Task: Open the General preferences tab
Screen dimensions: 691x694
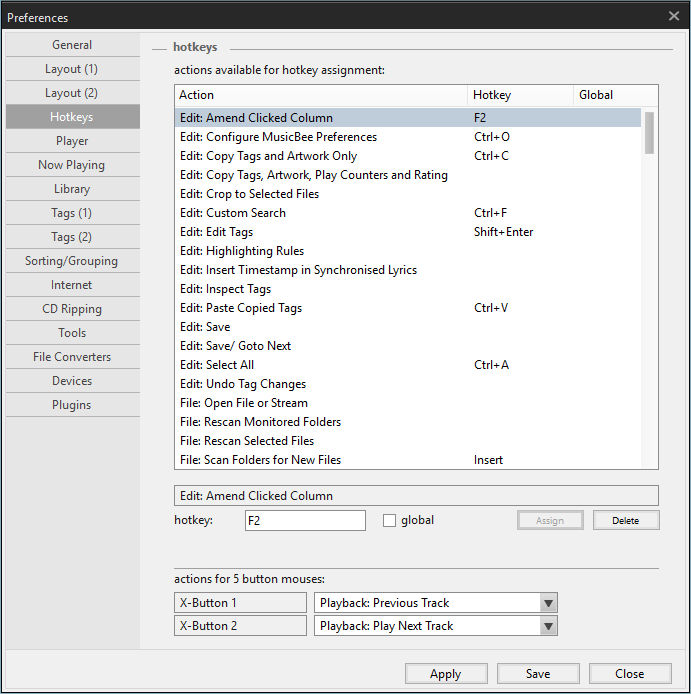Action: tap(73, 45)
